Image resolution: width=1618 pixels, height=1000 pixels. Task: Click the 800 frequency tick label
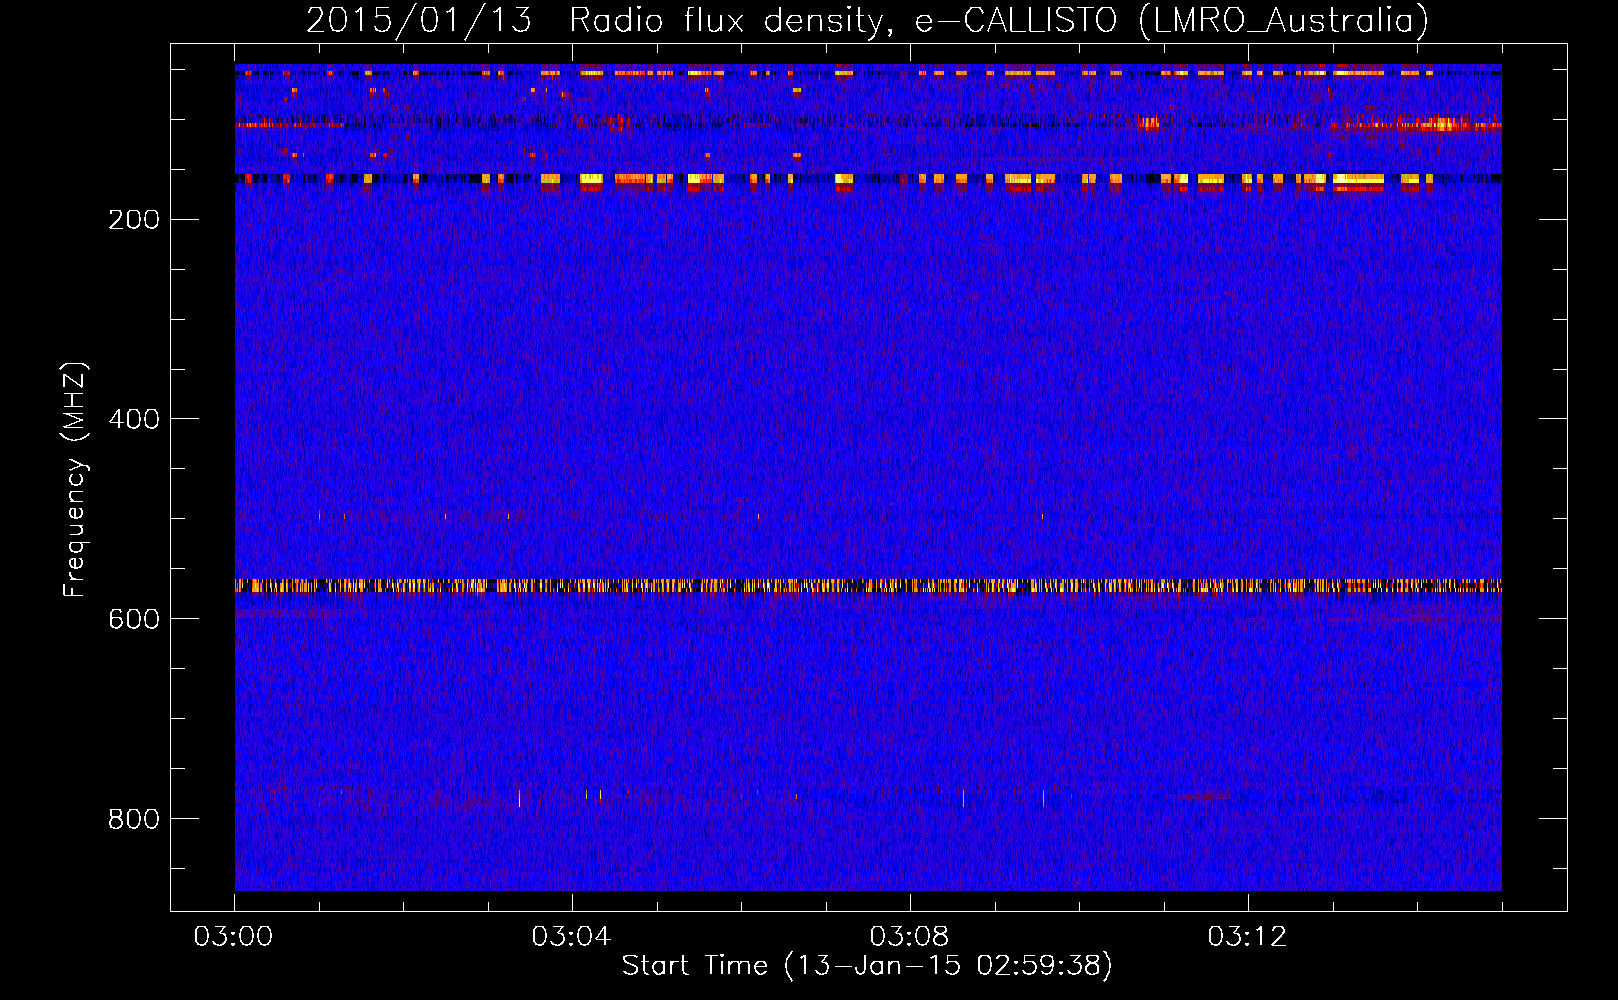point(134,820)
